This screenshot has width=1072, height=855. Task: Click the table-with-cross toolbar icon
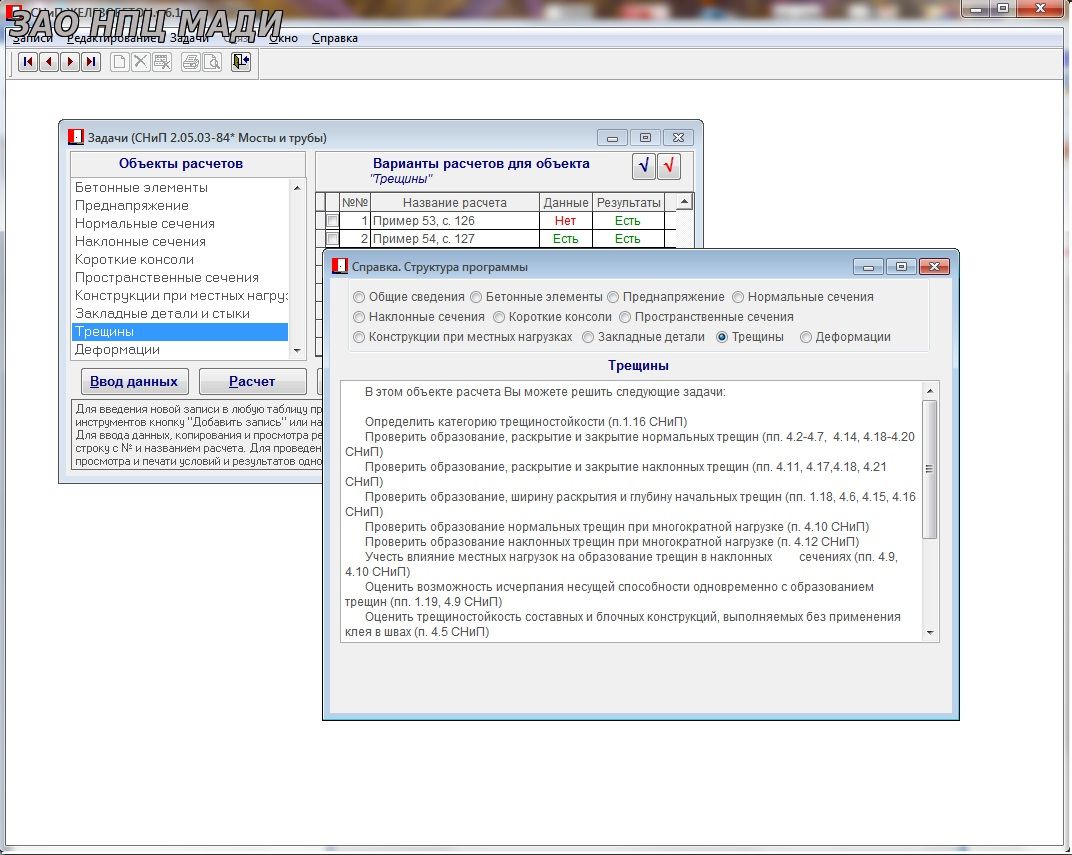(x=162, y=62)
